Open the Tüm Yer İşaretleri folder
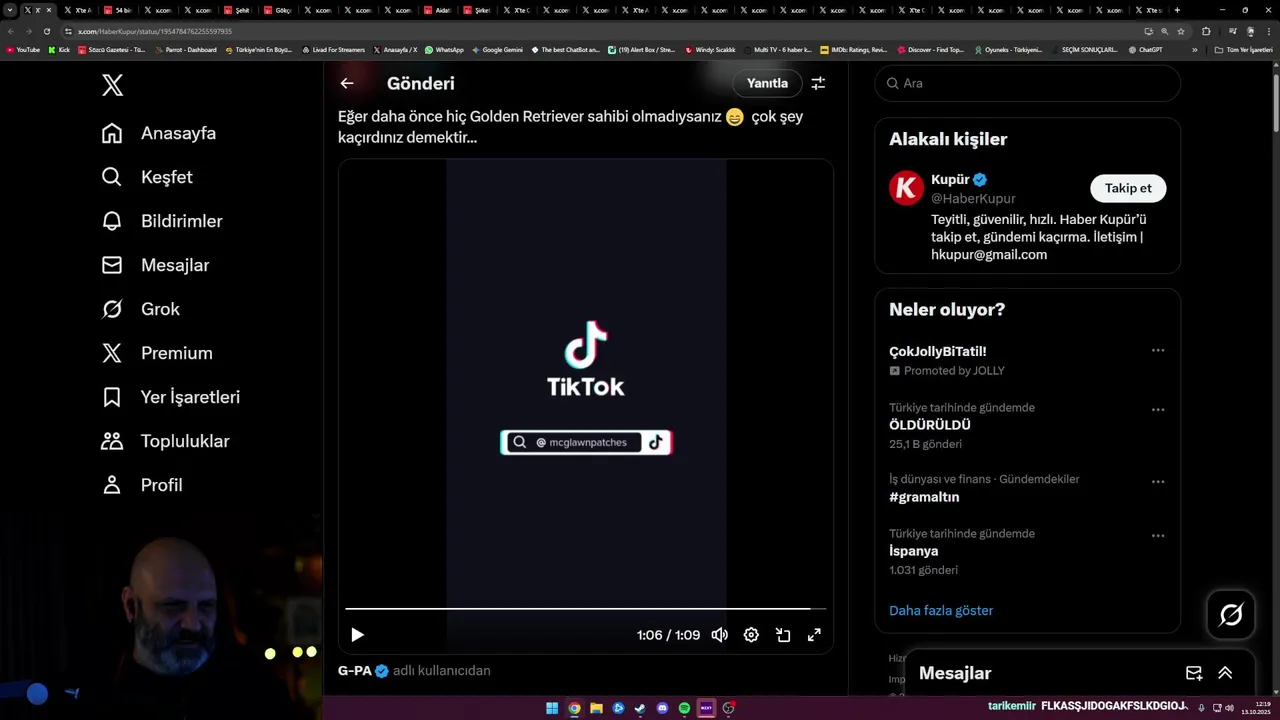The height and width of the screenshot is (720, 1280). point(1243,49)
